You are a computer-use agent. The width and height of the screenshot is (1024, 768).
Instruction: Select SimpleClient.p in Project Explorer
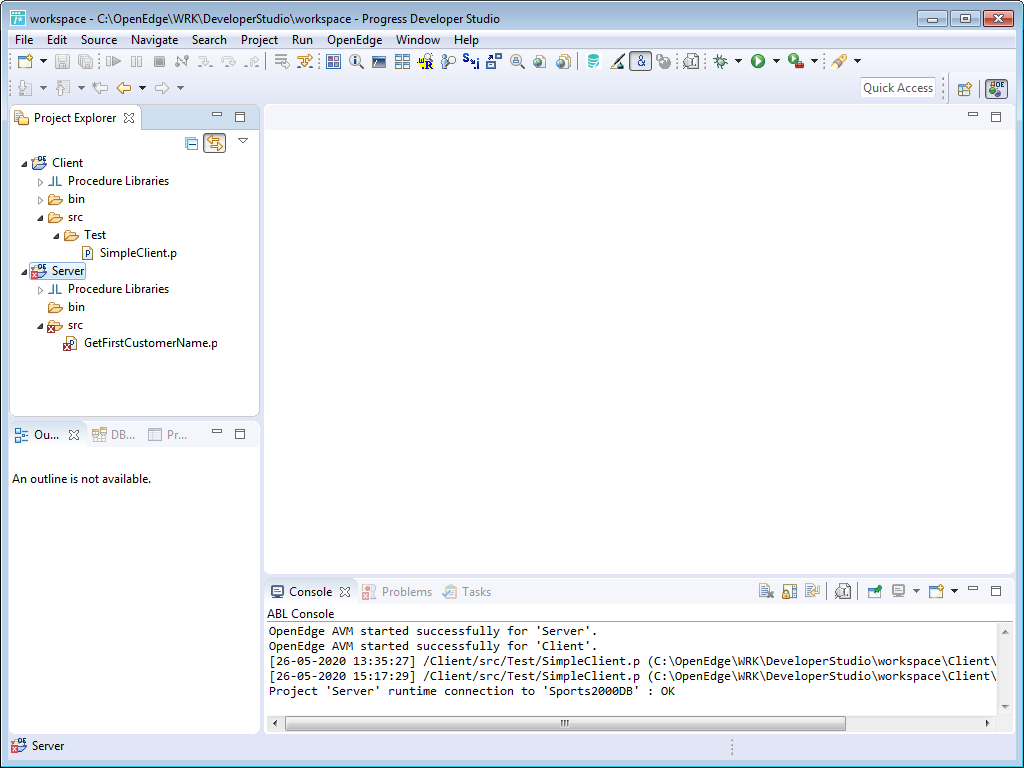click(x=138, y=253)
